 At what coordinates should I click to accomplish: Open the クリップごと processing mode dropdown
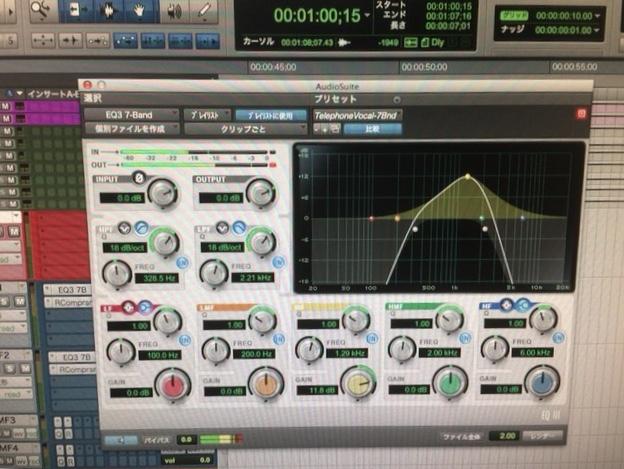click(x=245, y=129)
